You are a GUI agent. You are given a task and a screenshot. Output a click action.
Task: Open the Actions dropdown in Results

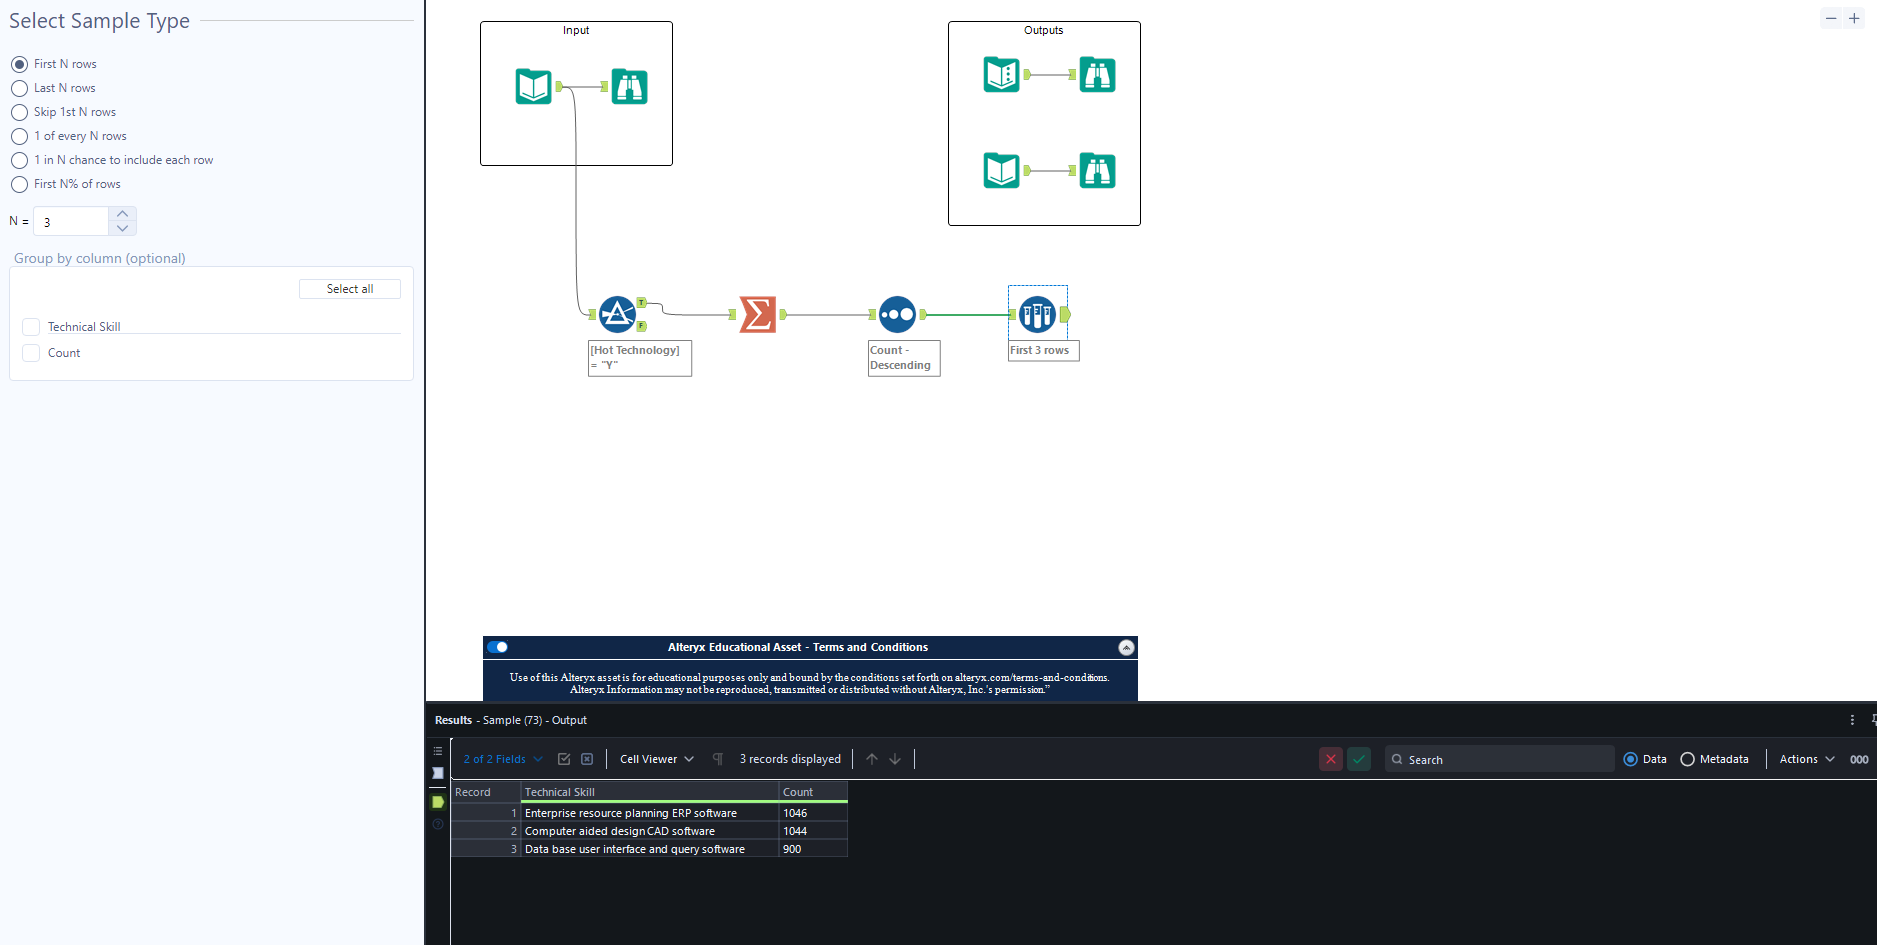click(x=1807, y=759)
